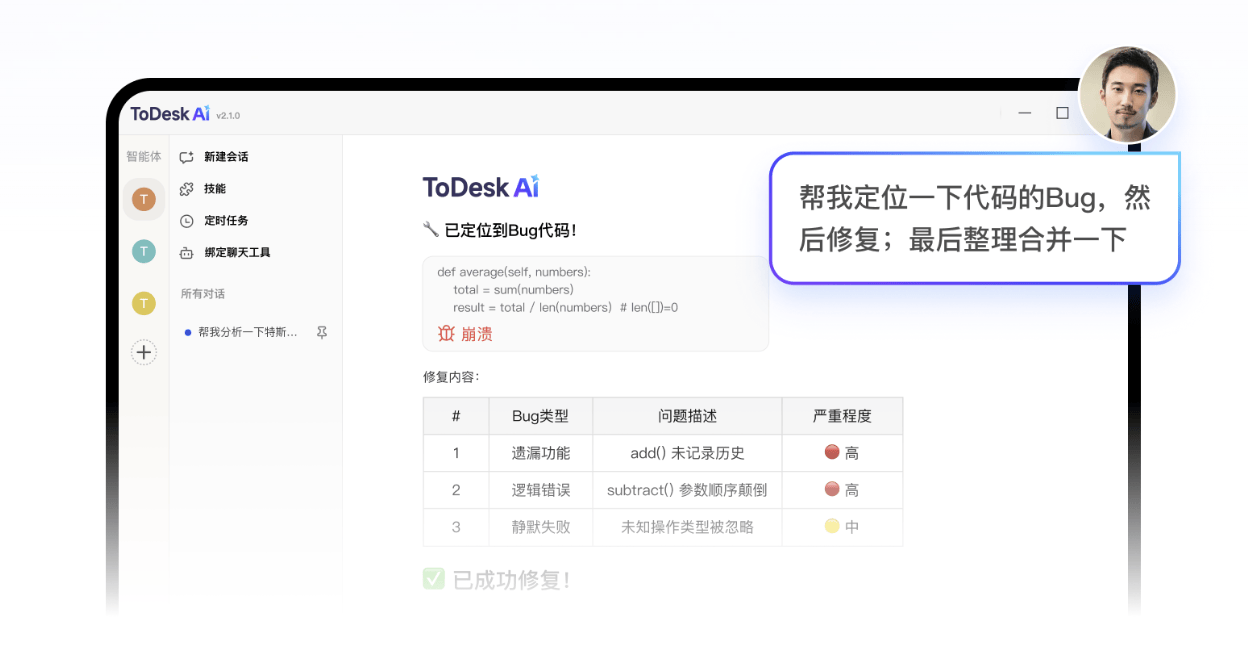This screenshot has height=663, width=1248.
Task: Click the red severity dot in row 2
Action: [x=831, y=489]
